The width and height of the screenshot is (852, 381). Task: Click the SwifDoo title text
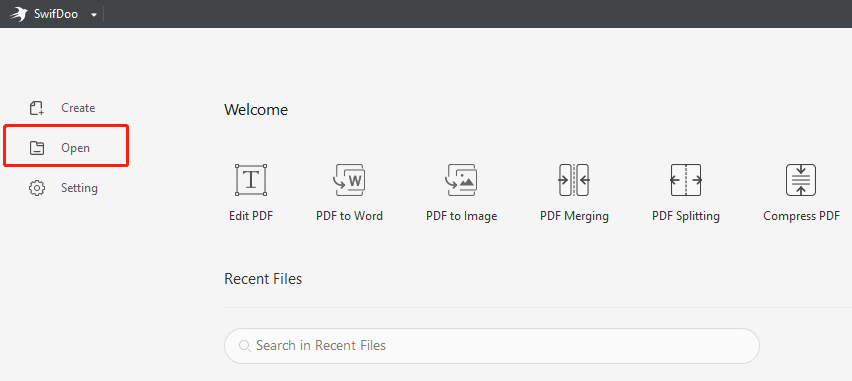point(56,14)
